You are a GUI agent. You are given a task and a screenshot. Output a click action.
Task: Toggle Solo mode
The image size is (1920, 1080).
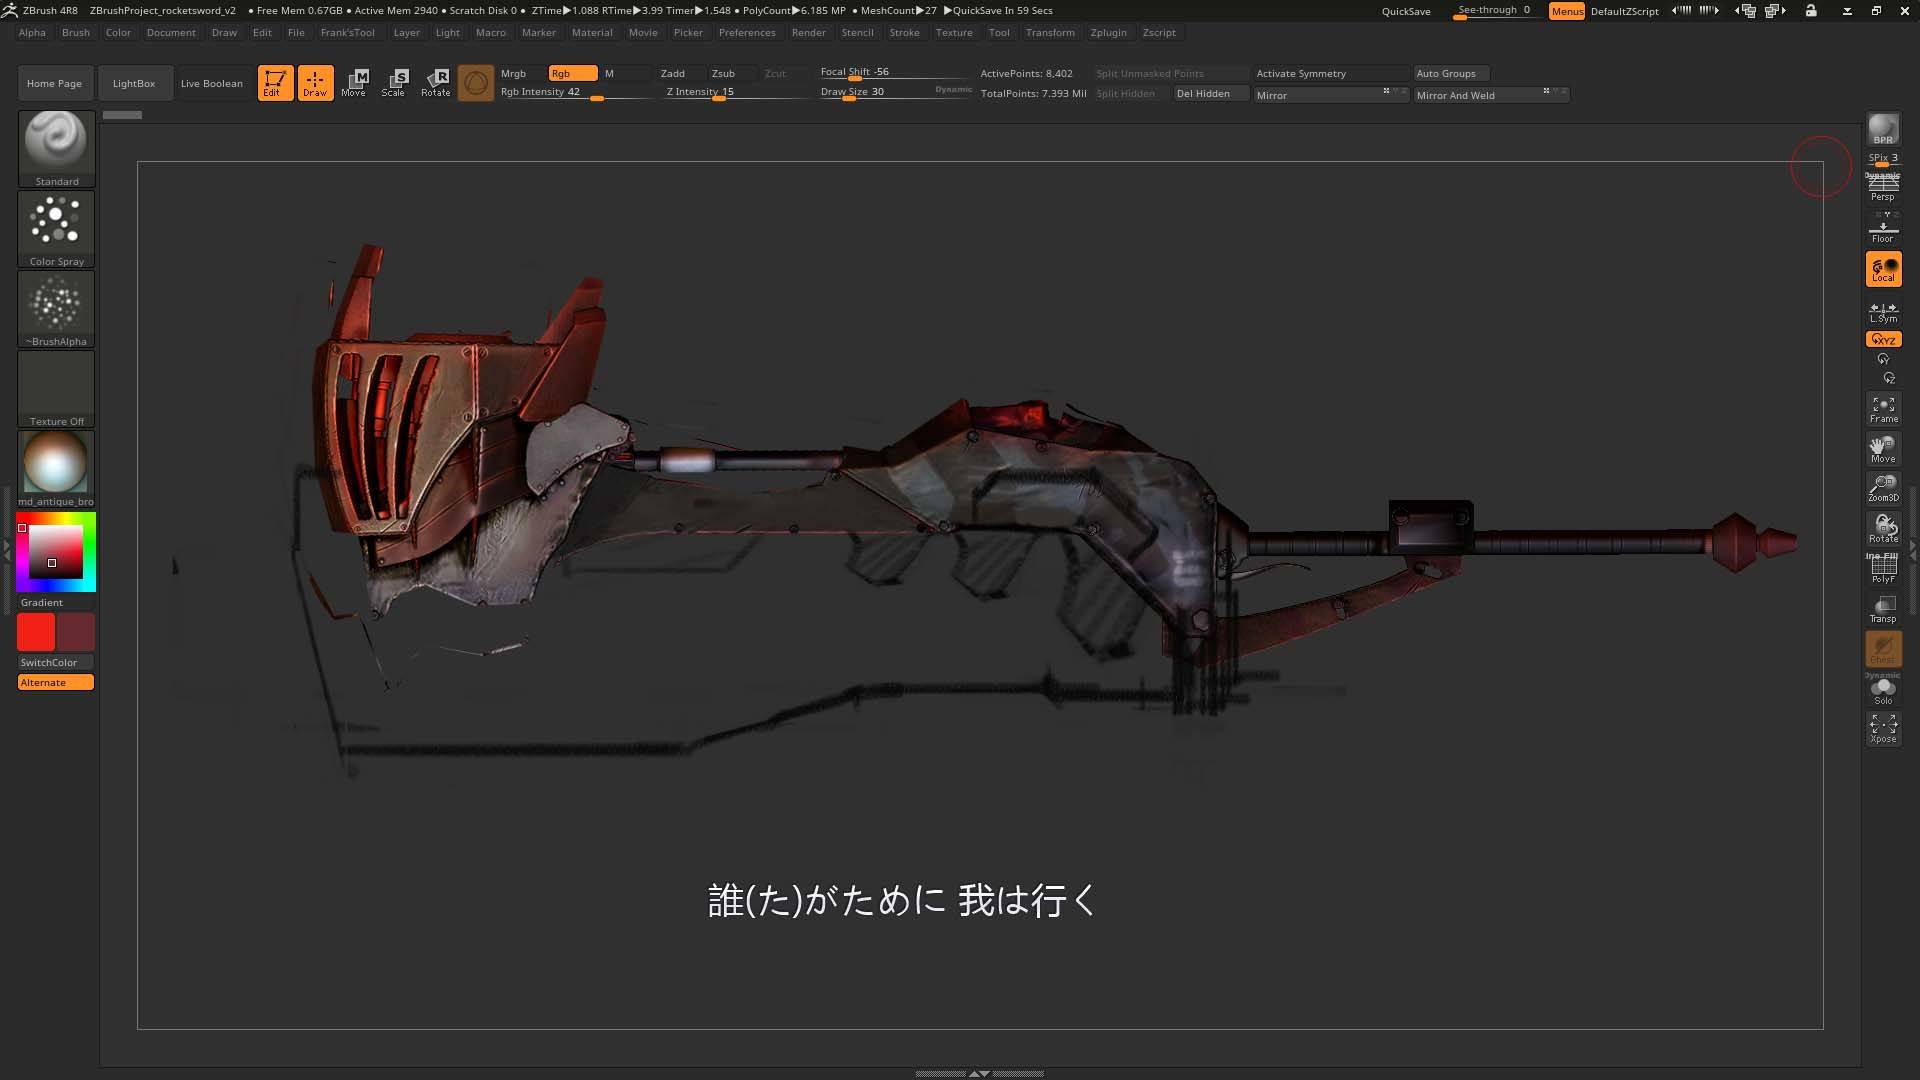click(1883, 691)
